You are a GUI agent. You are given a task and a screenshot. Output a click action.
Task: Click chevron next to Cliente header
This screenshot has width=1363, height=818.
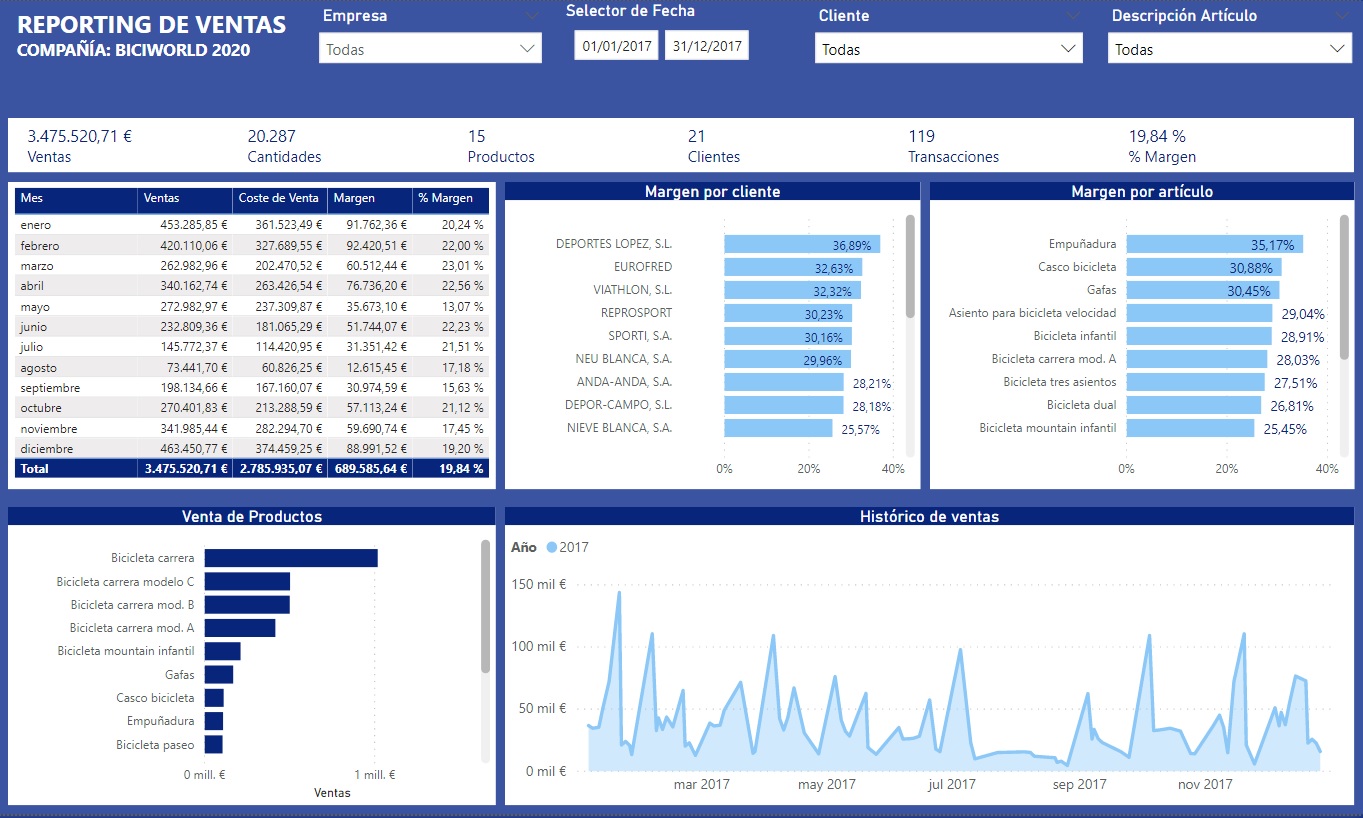[x=1073, y=17]
